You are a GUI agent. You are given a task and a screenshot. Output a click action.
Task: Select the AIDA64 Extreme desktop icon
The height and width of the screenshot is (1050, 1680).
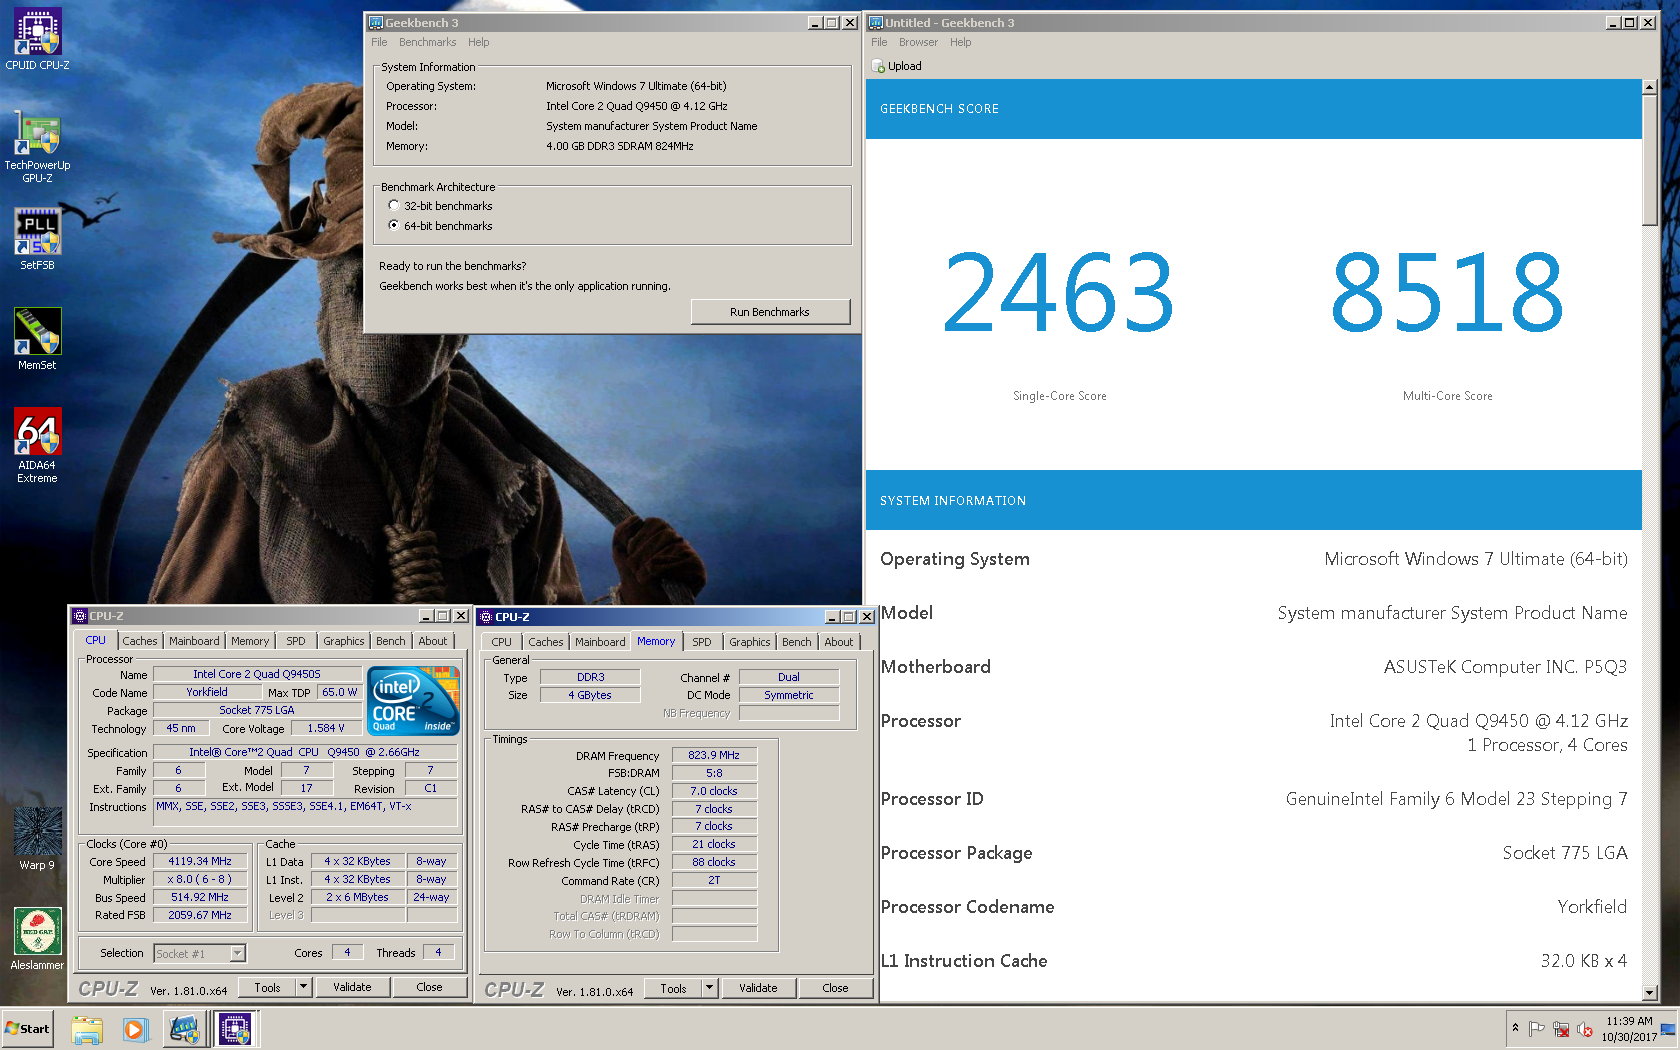pyautogui.click(x=37, y=445)
